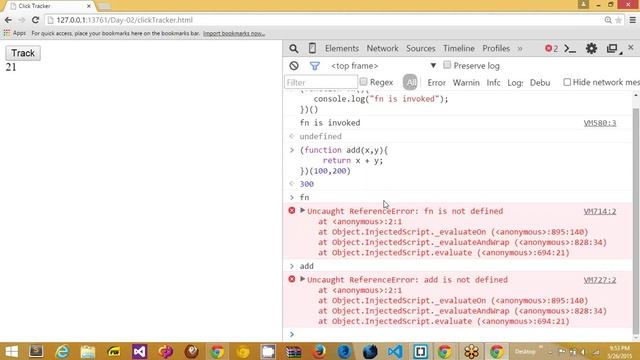Click the address bar URL
The width and height of the screenshot is (640, 360).
124,20
